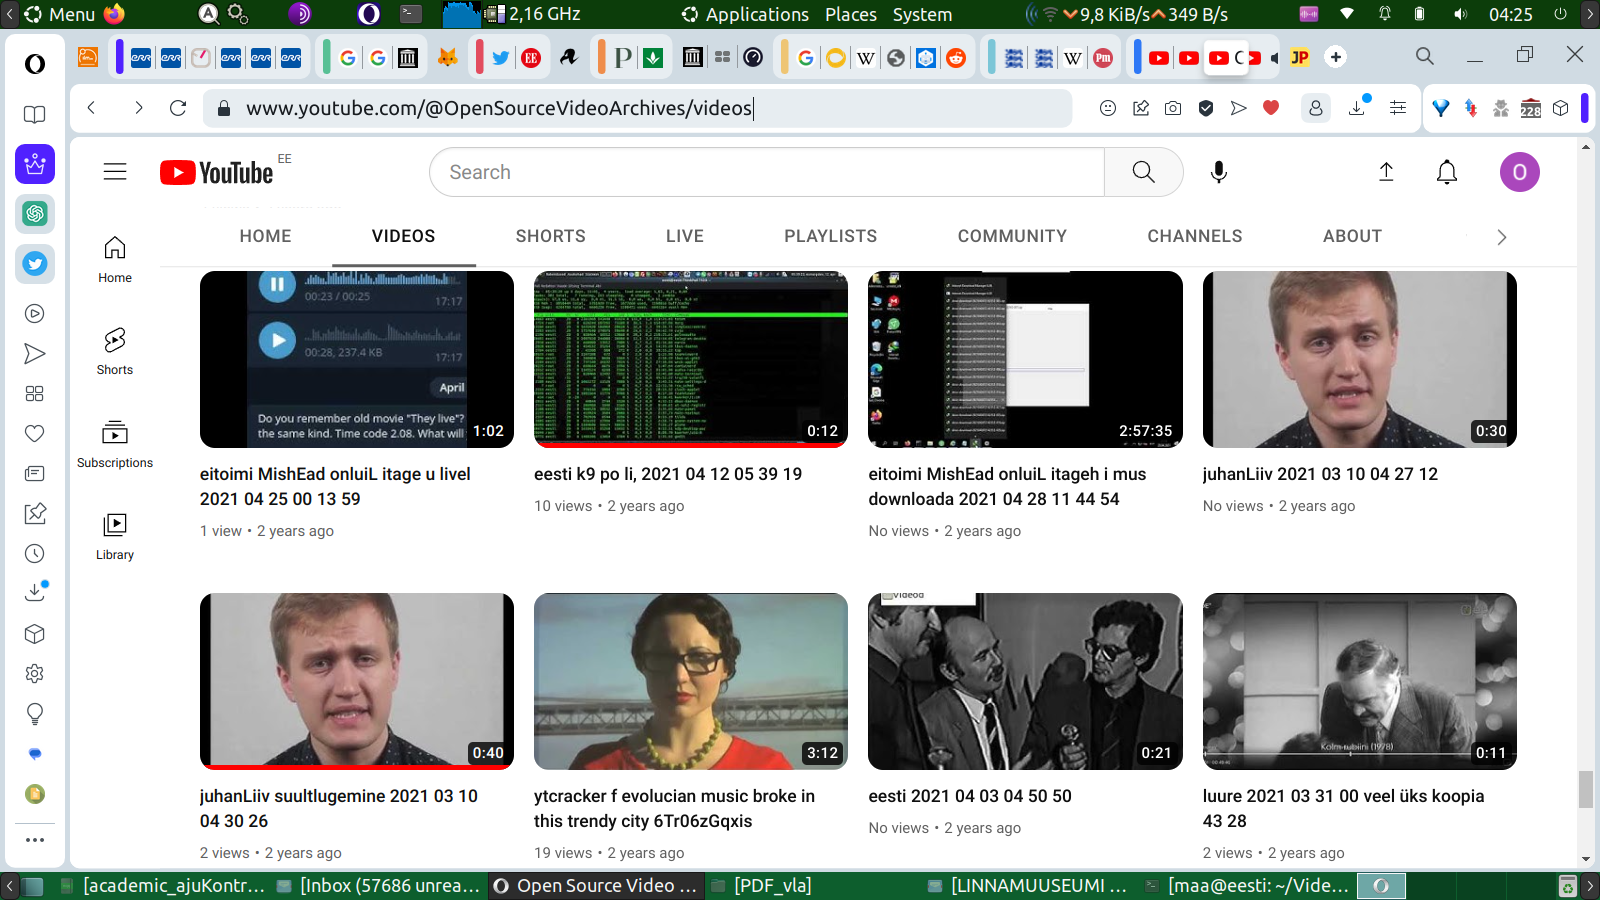Switch to the PLAYLISTS tab
This screenshot has width=1600, height=900.
pyautogui.click(x=830, y=236)
